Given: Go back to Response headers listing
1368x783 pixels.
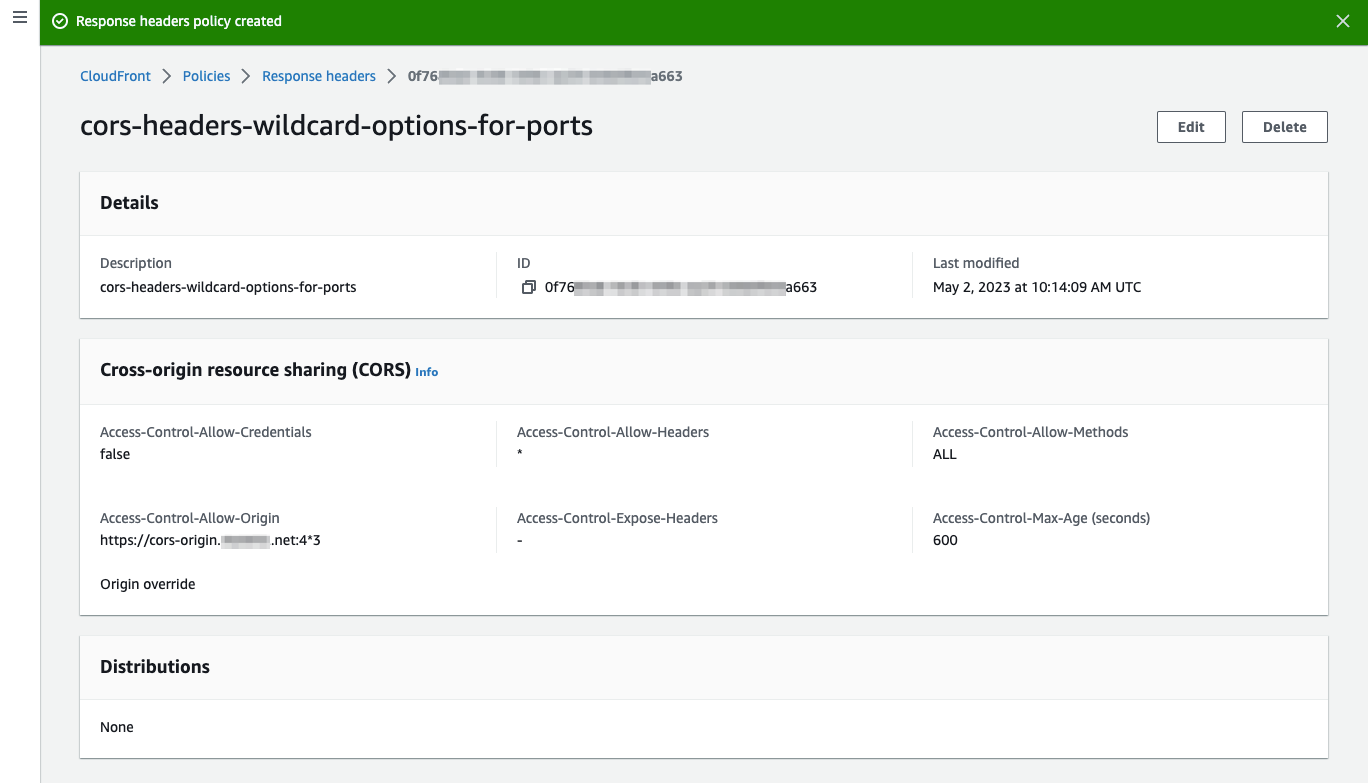Looking at the screenshot, I should pyautogui.click(x=318, y=75).
